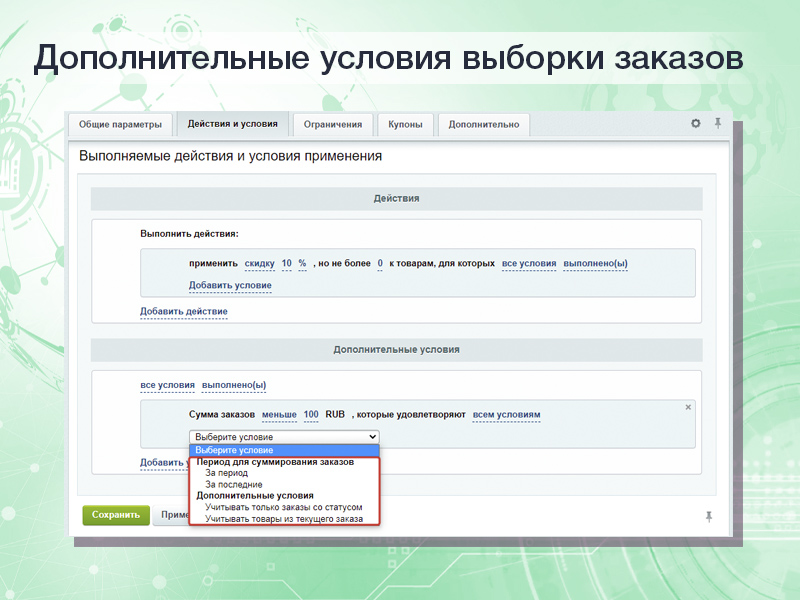Click the Добавить условие link under actions
Image resolution: width=800 pixels, height=600 pixels.
(x=230, y=286)
